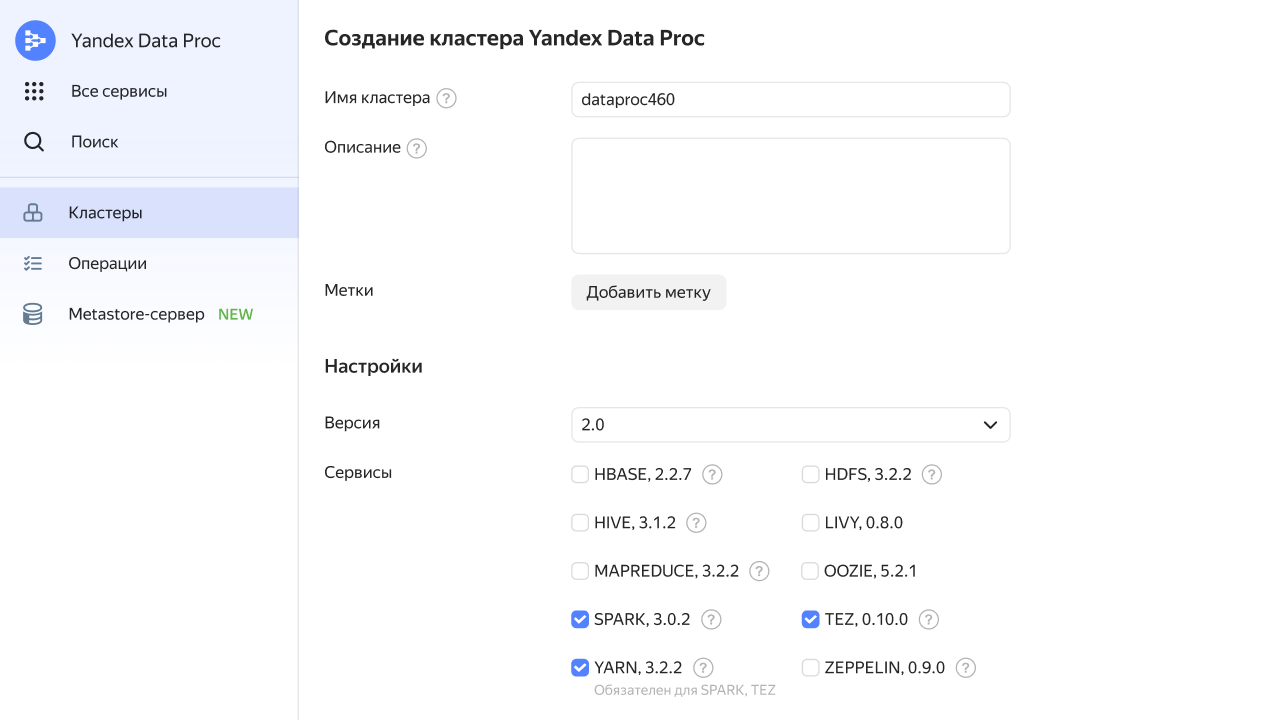1280x720 pixels.
Task: Click the Метки field label
Action: pyautogui.click(x=349, y=291)
